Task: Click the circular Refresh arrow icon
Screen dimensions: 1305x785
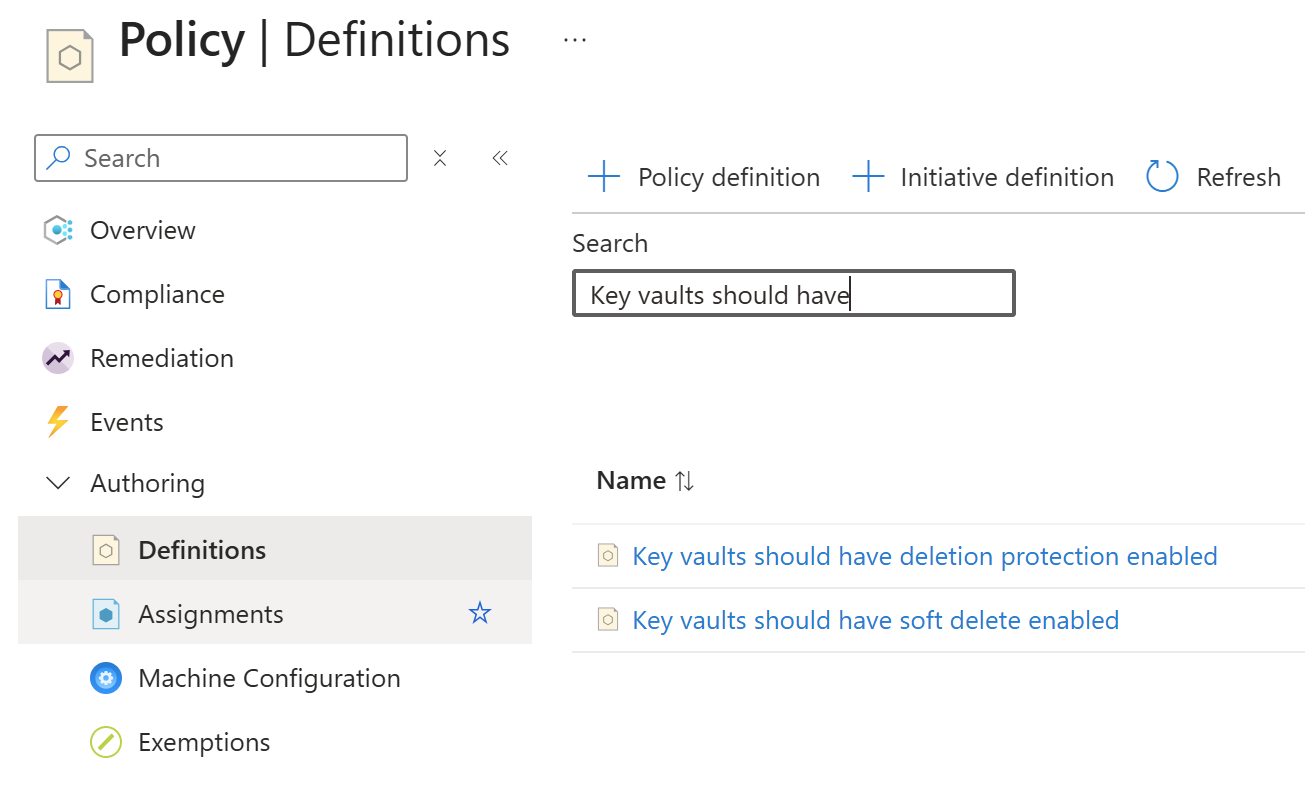Action: click(1162, 177)
